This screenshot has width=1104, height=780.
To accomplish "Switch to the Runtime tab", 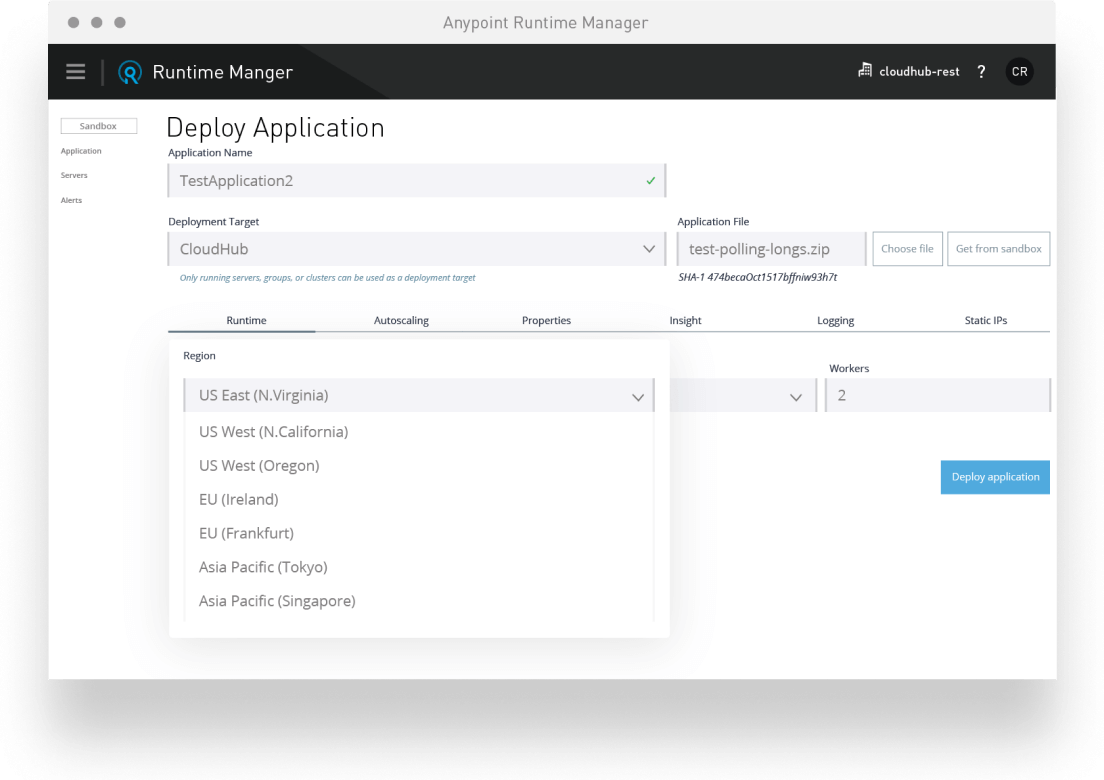I will click(246, 320).
